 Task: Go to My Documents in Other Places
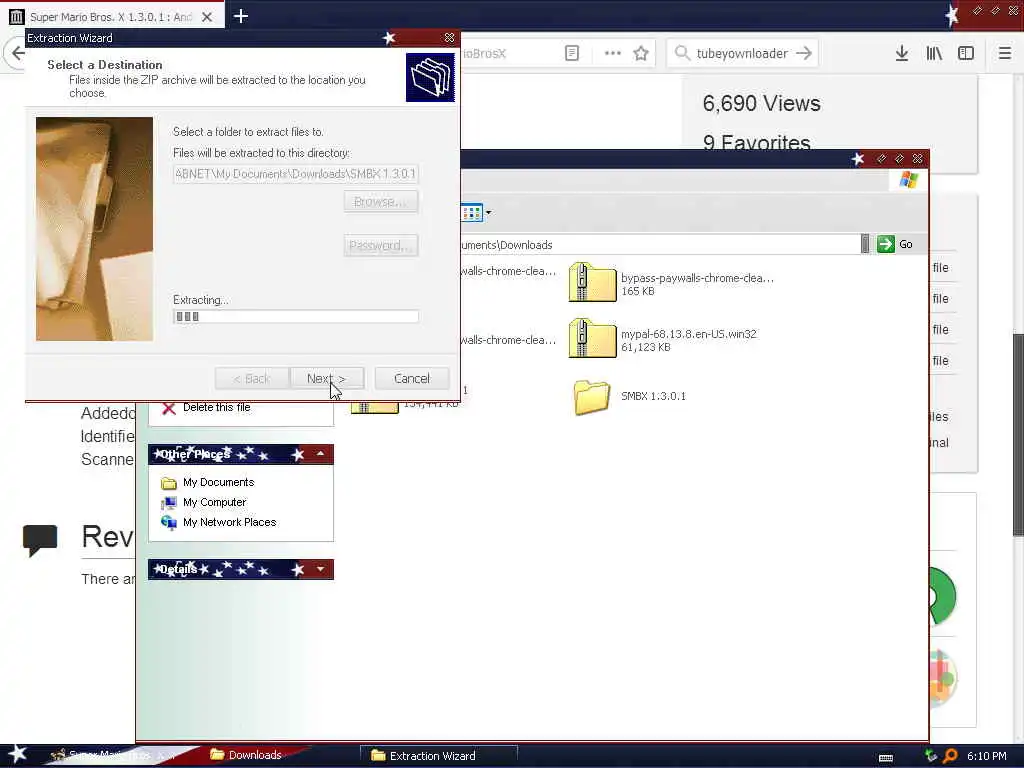coord(218,482)
